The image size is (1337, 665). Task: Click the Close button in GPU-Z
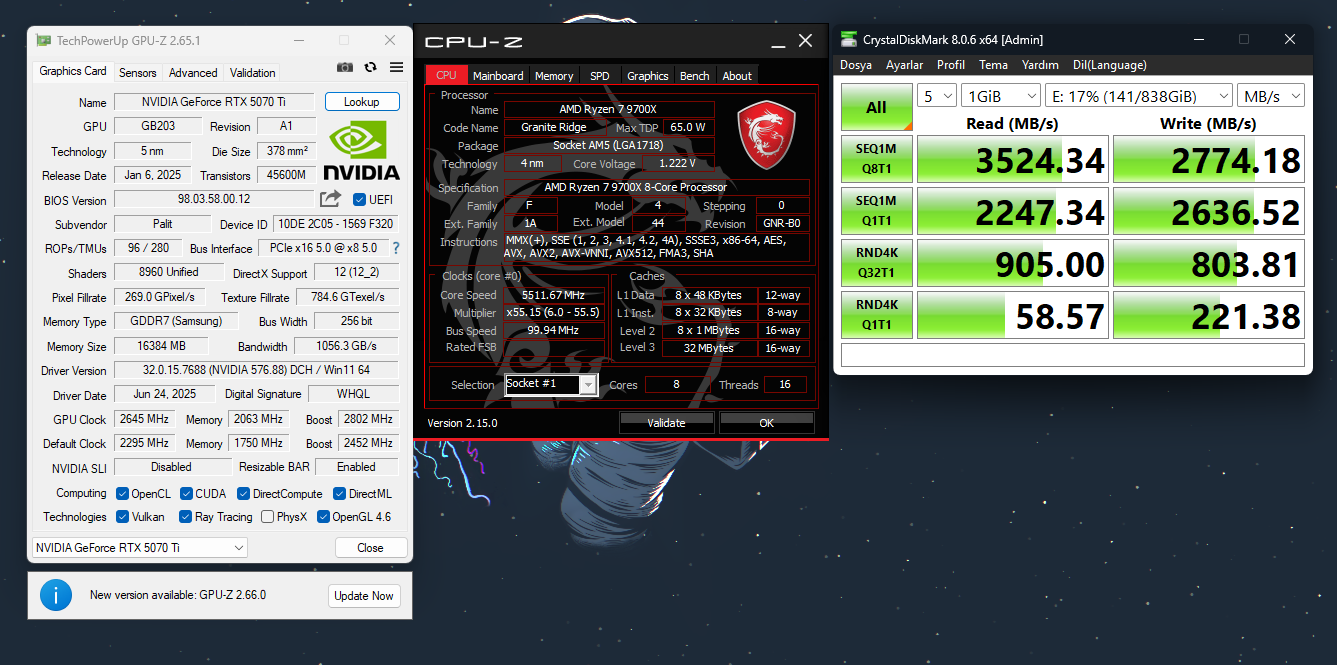point(371,548)
